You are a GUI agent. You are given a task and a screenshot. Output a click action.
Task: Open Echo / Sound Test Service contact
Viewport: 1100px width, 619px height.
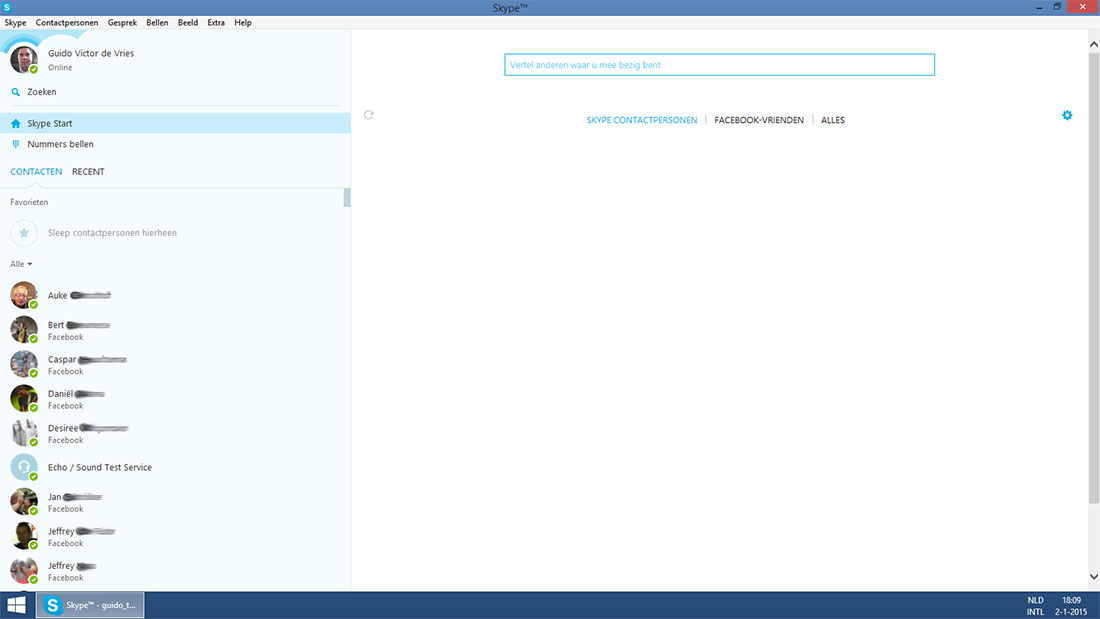click(x=172, y=467)
